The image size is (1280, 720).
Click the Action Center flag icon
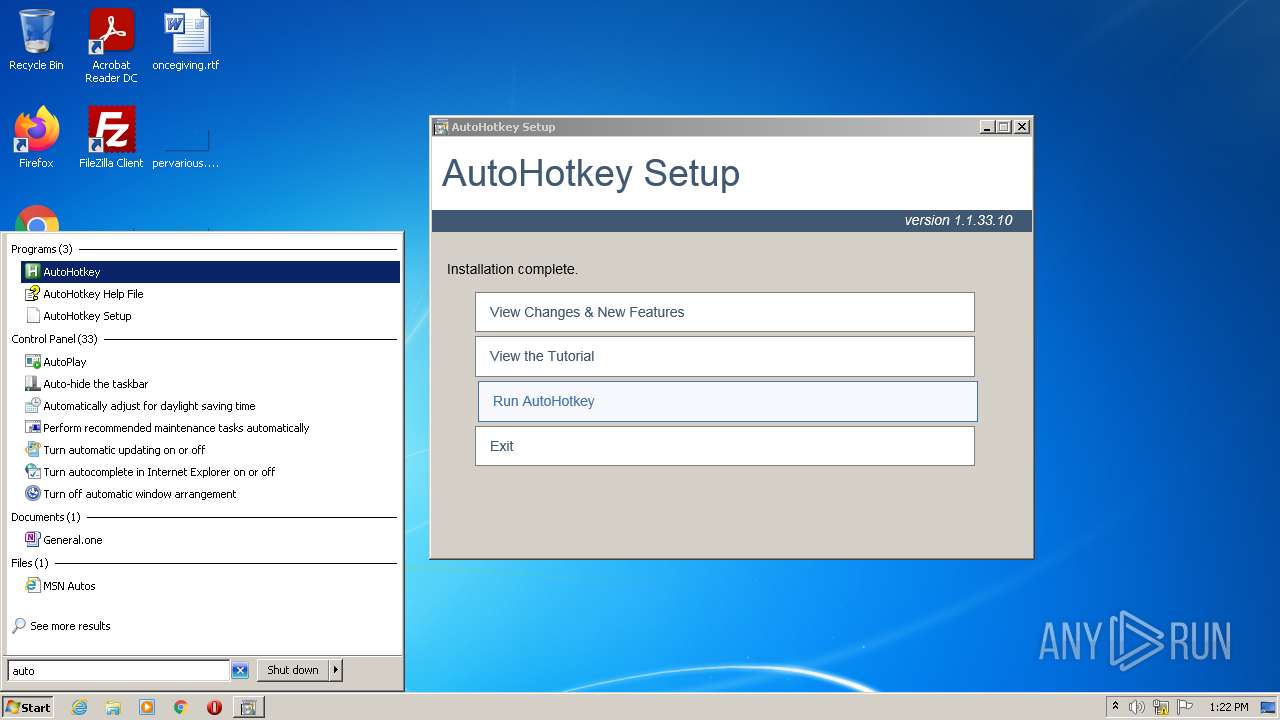click(x=1185, y=707)
